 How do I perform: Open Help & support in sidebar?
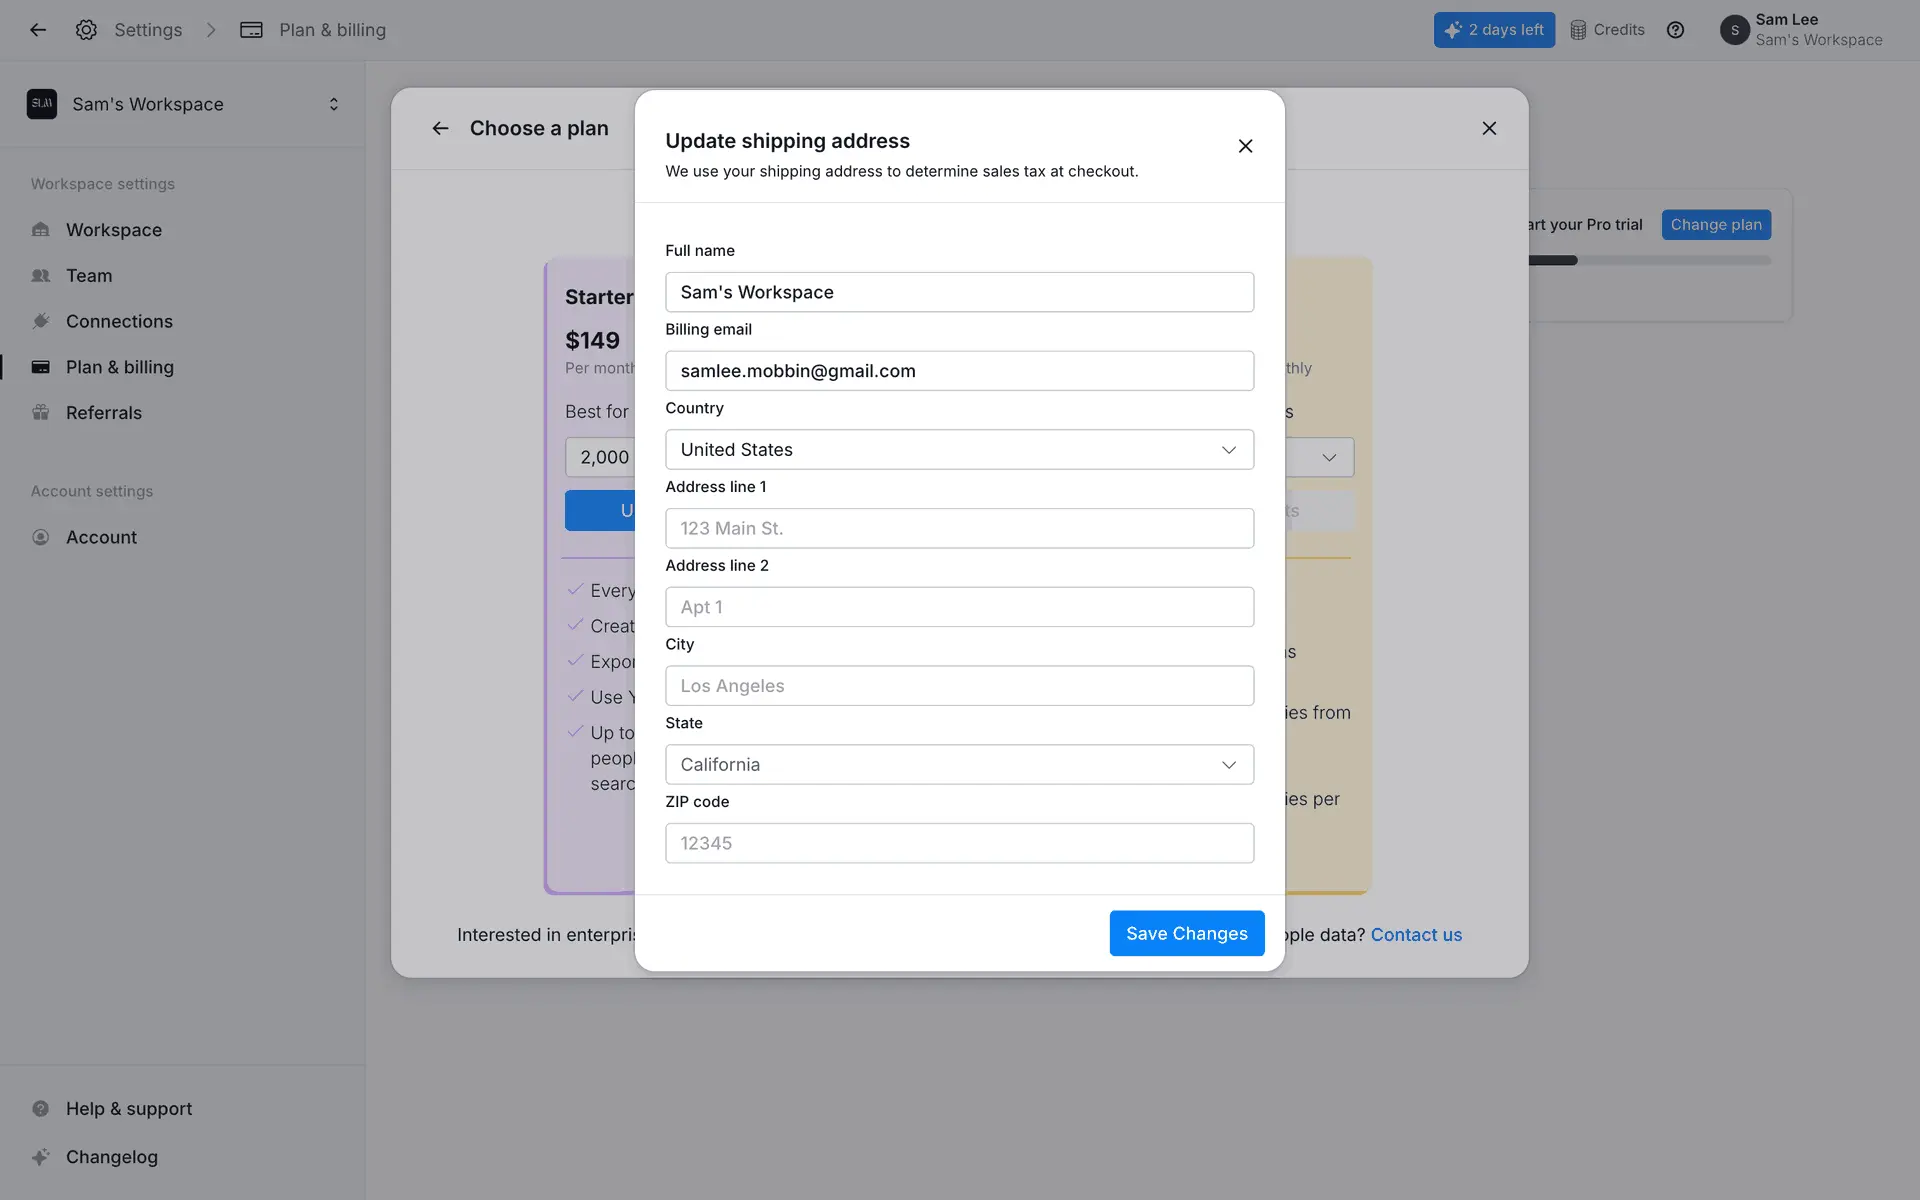point(128,1109)
